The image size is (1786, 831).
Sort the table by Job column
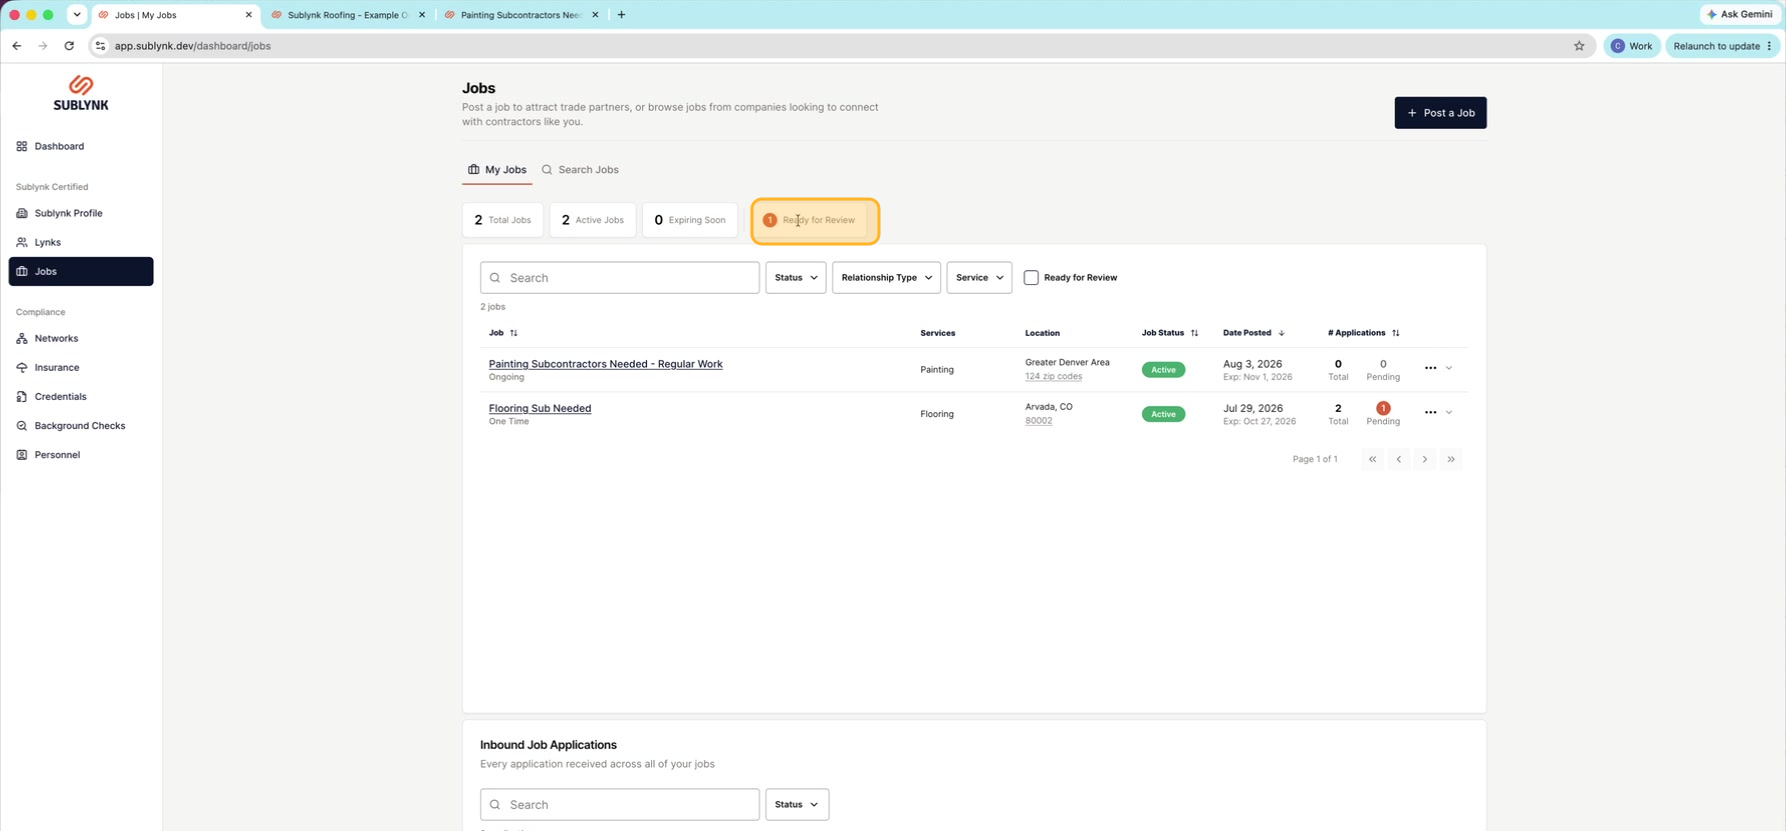[503, 333]
